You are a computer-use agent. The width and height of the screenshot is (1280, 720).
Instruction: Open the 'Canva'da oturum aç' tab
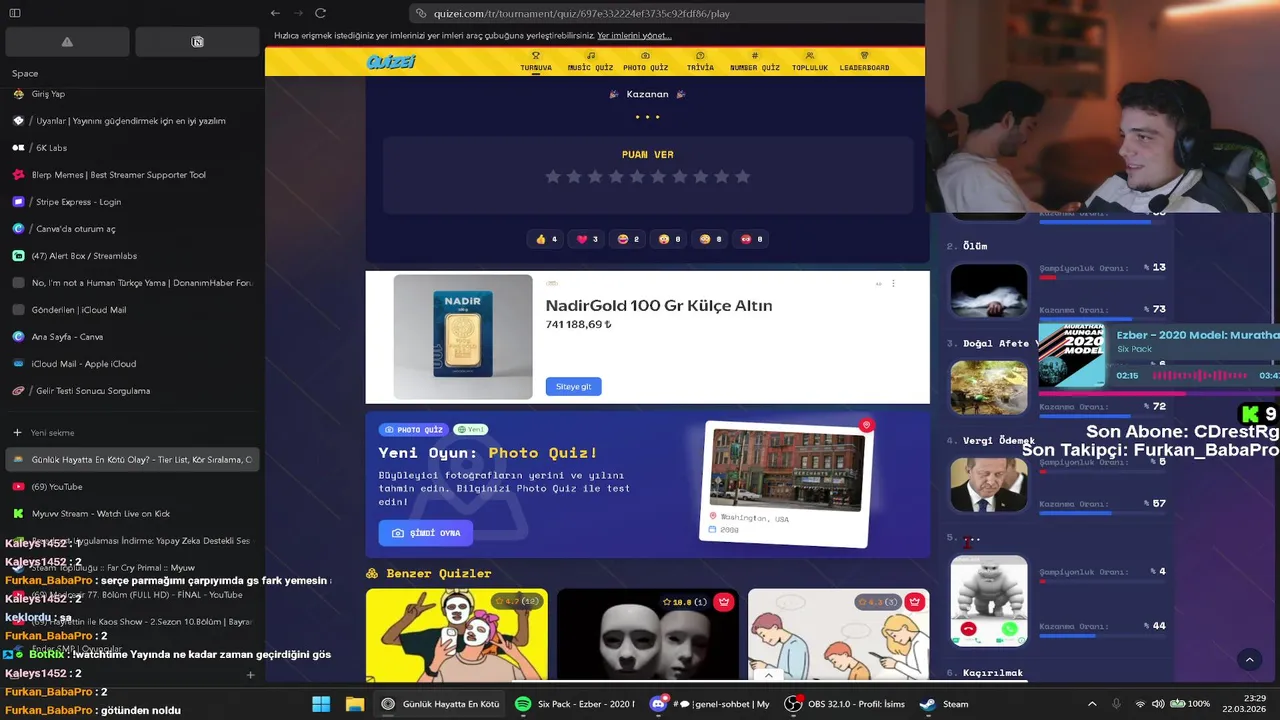(132, 229)
